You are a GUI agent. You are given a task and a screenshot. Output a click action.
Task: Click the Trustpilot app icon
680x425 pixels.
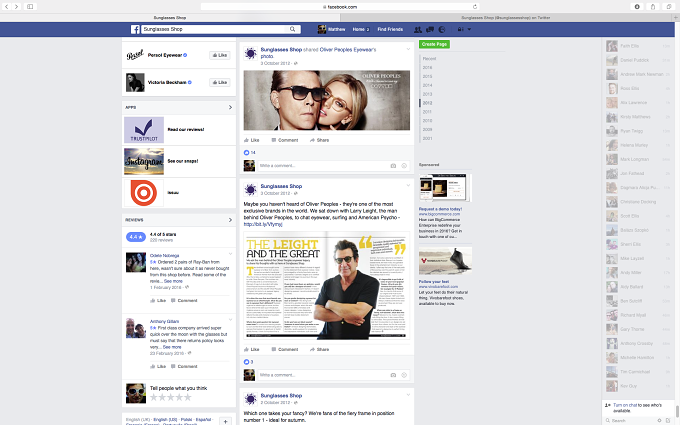pyautogui.click(x=144, y=130)
